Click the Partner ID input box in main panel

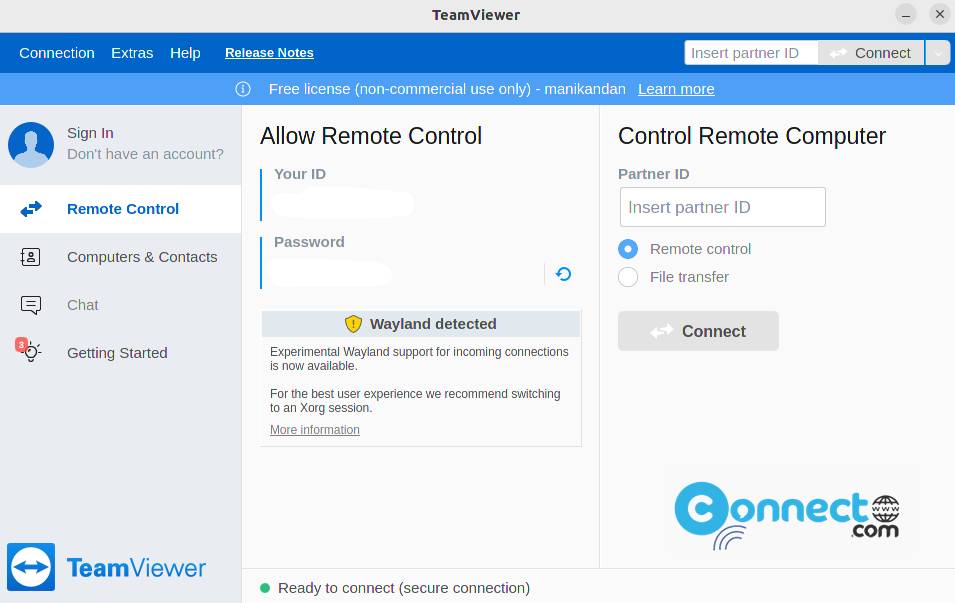(722, 207)
